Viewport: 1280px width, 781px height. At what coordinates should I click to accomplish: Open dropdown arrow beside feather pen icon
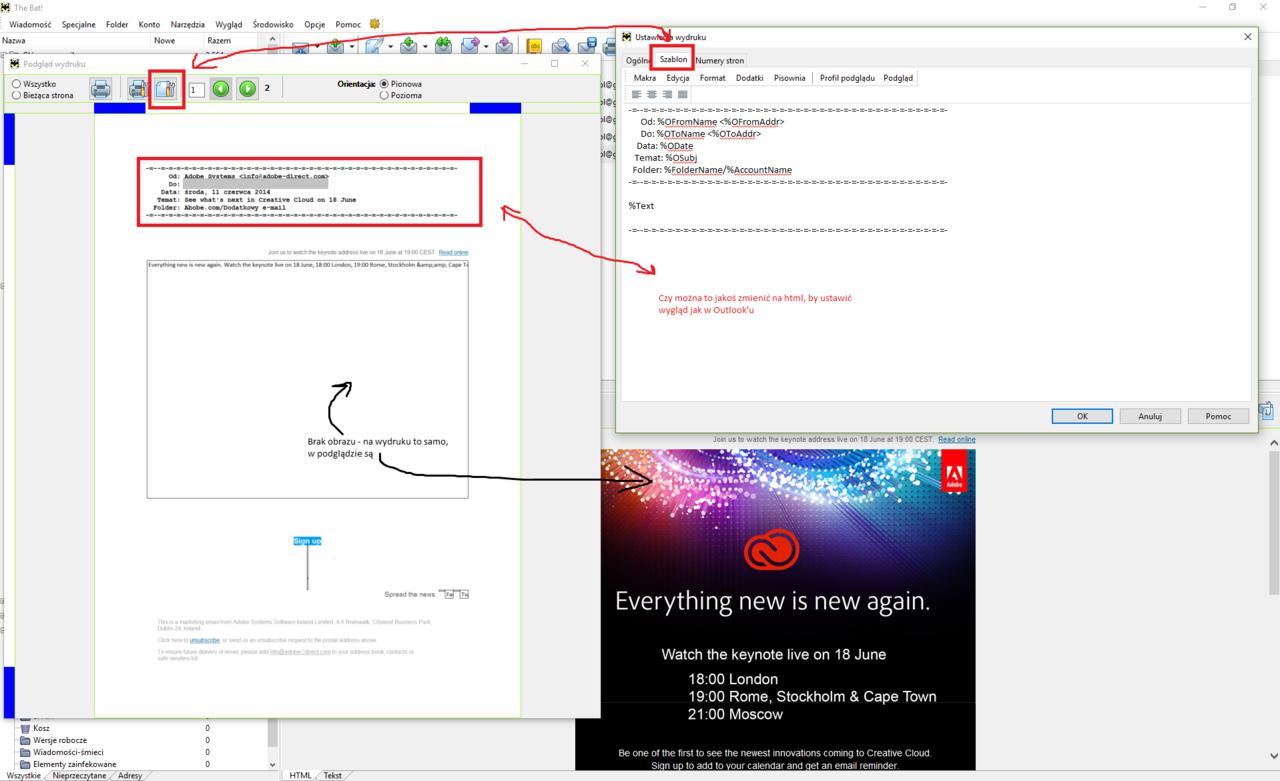coord(391,47)
